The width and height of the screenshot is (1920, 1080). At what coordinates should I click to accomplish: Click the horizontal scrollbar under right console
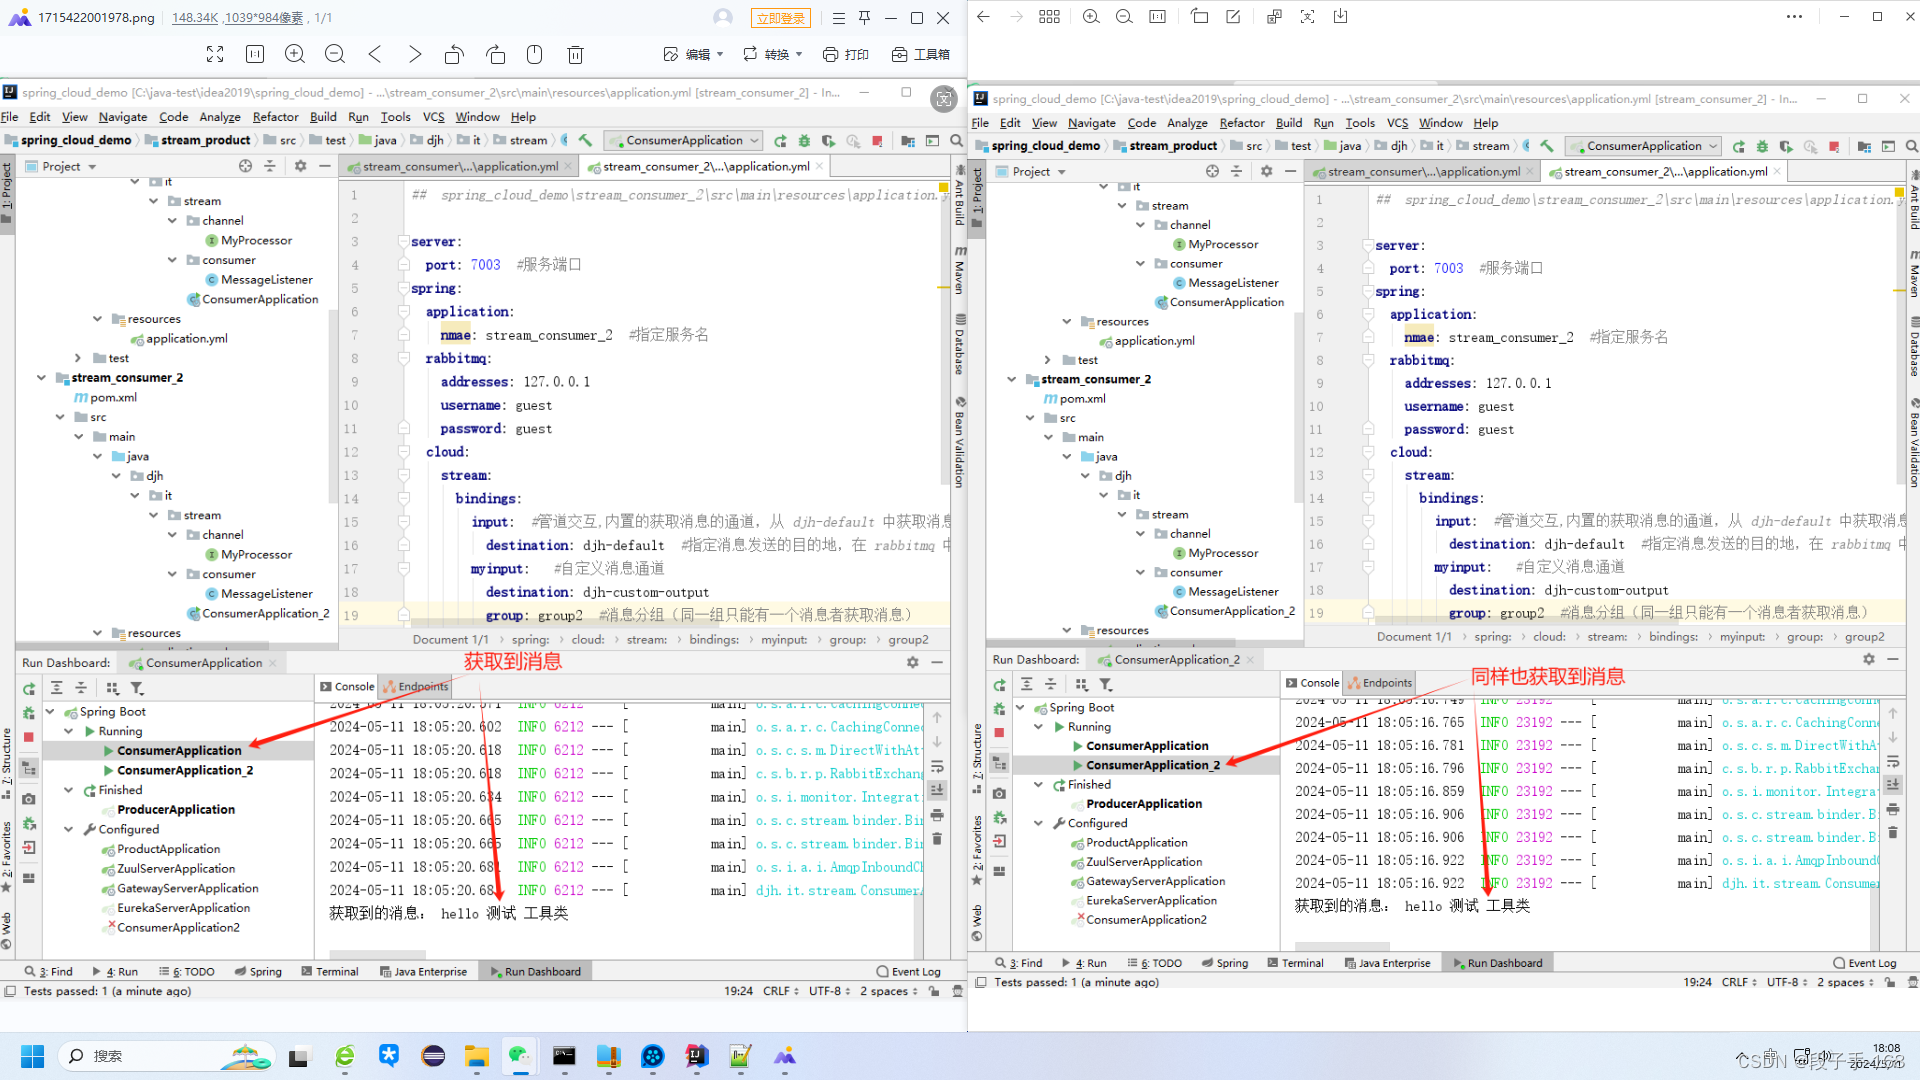click(x=1342, y=945)
